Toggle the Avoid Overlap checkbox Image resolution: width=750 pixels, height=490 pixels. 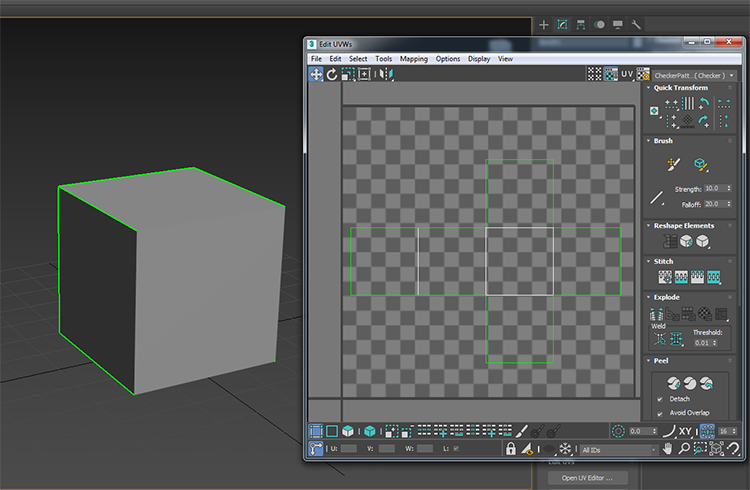pyautogui.click(x=660, y=412)
